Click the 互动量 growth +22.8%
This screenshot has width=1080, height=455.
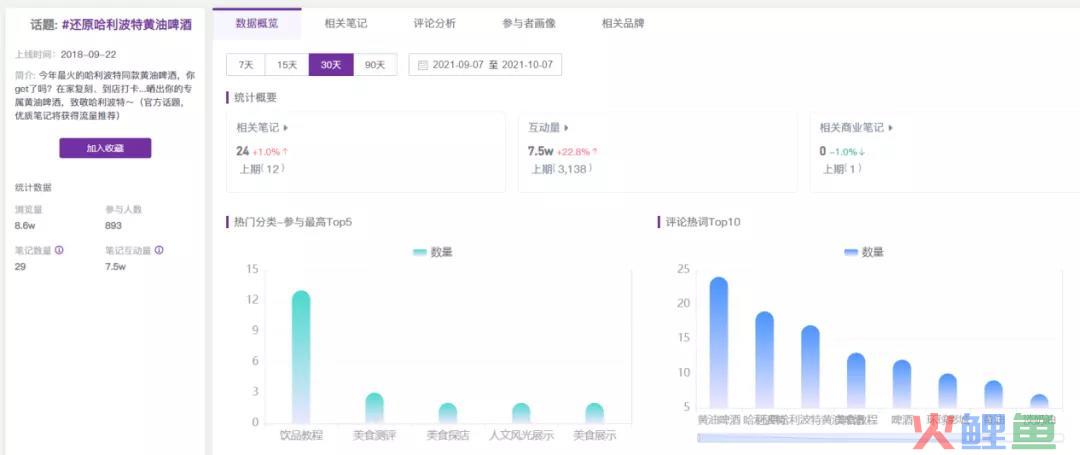tap(577, 151)
